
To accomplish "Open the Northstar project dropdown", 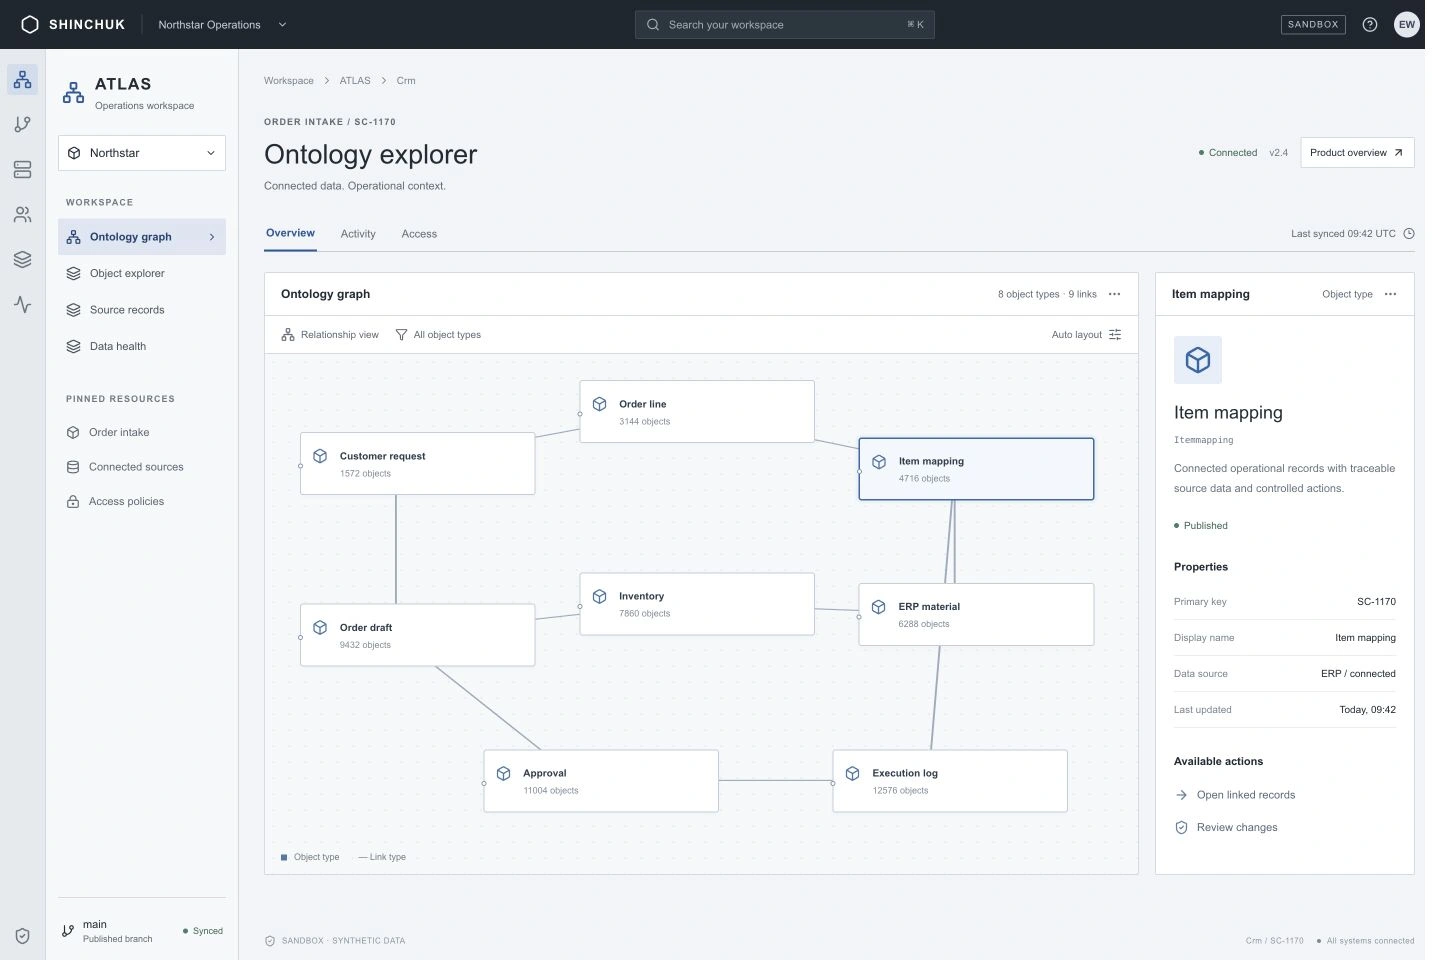I will (142, 153).
